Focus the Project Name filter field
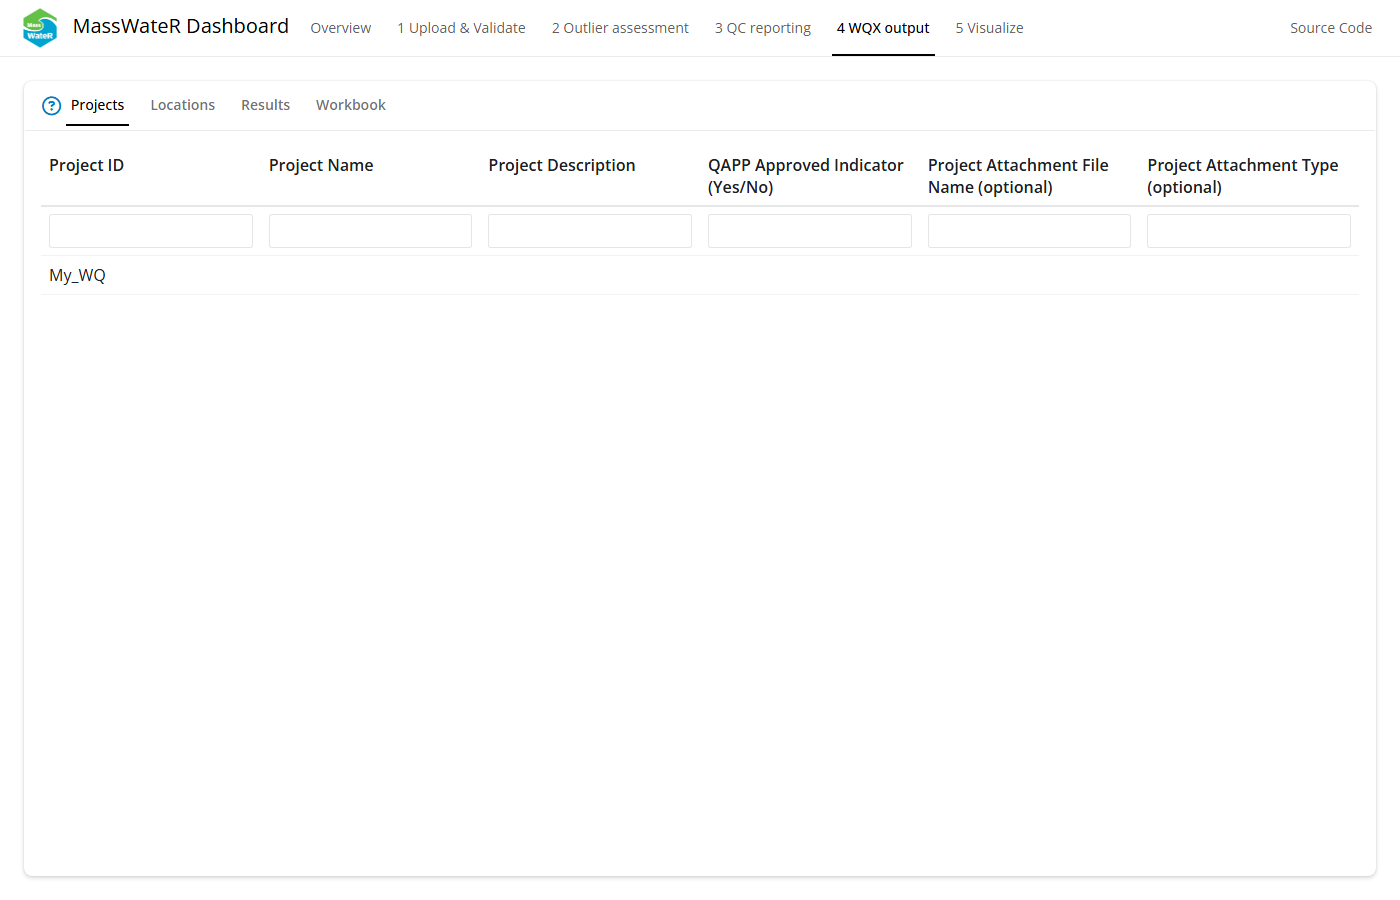The width and height of the screenshot is (1400, 900). coord(370,231)
